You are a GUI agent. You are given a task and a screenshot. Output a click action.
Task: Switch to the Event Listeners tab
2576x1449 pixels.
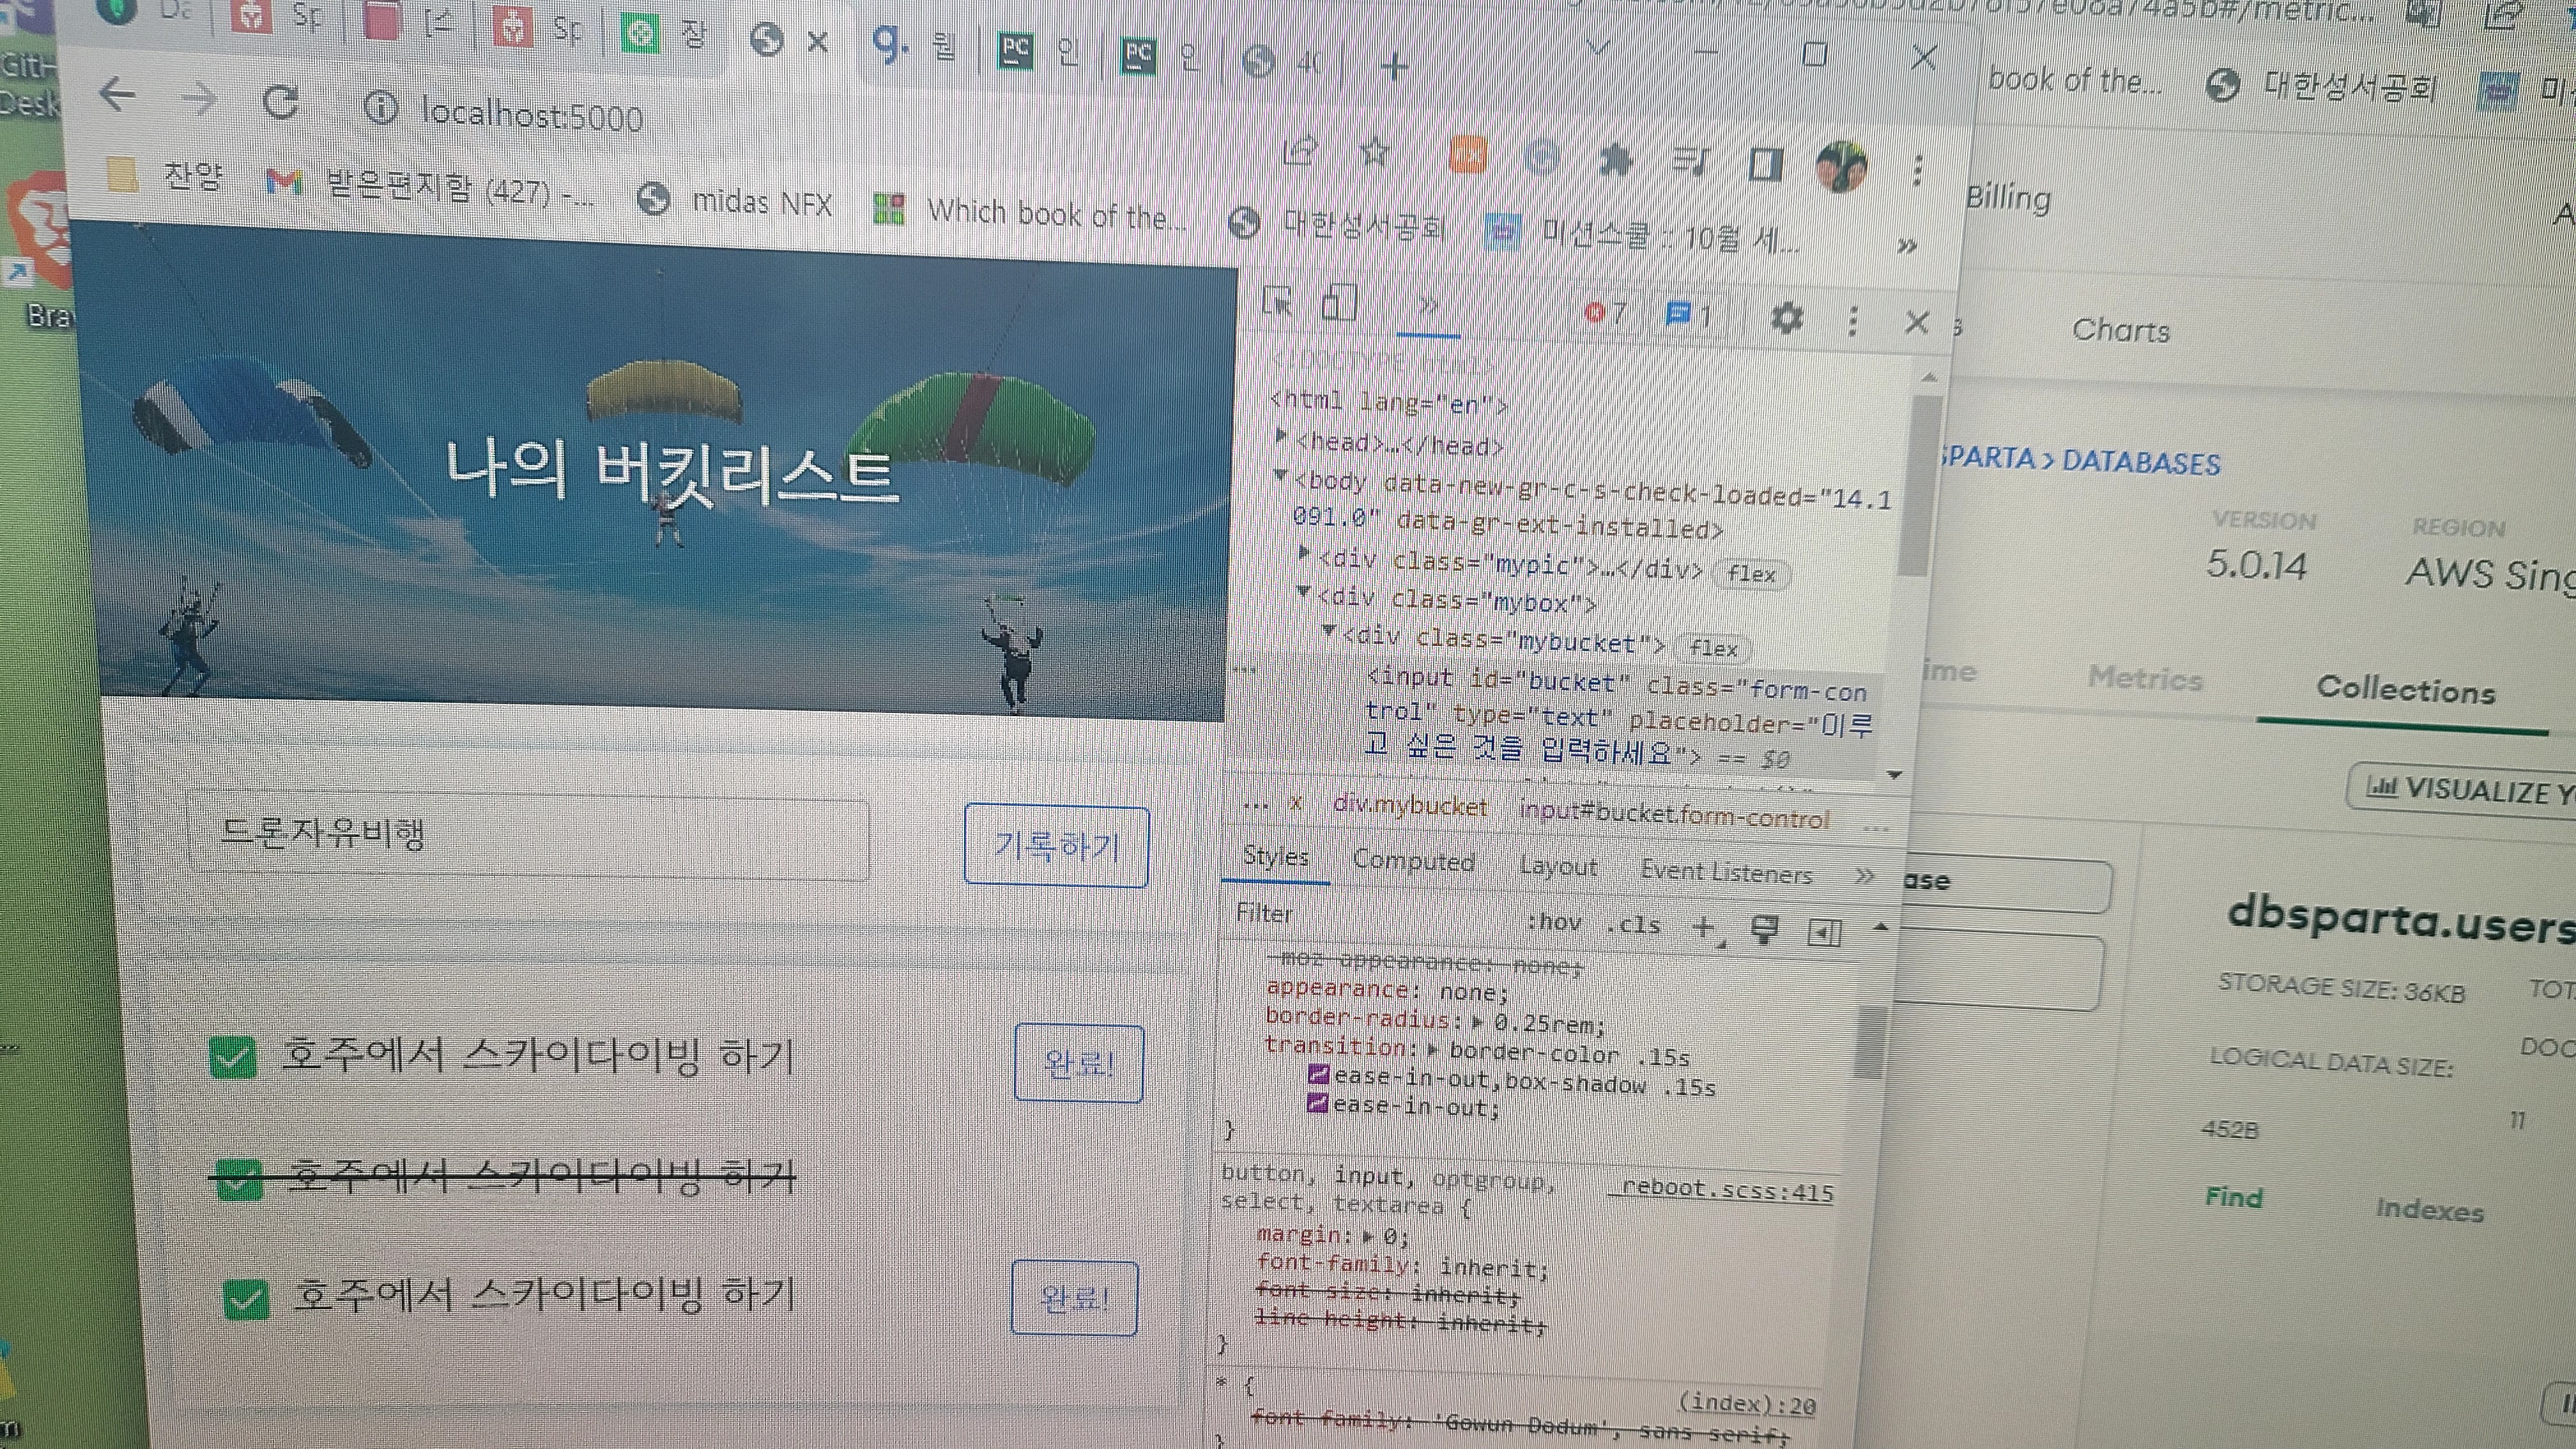coord(1726,872)
